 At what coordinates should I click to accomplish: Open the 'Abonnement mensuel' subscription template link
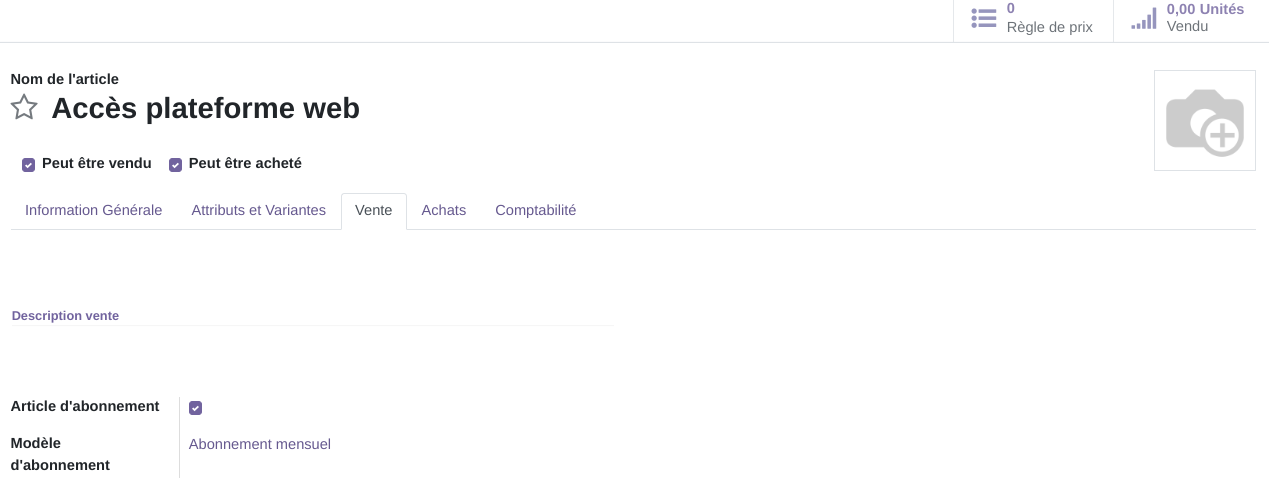[260, 444]
